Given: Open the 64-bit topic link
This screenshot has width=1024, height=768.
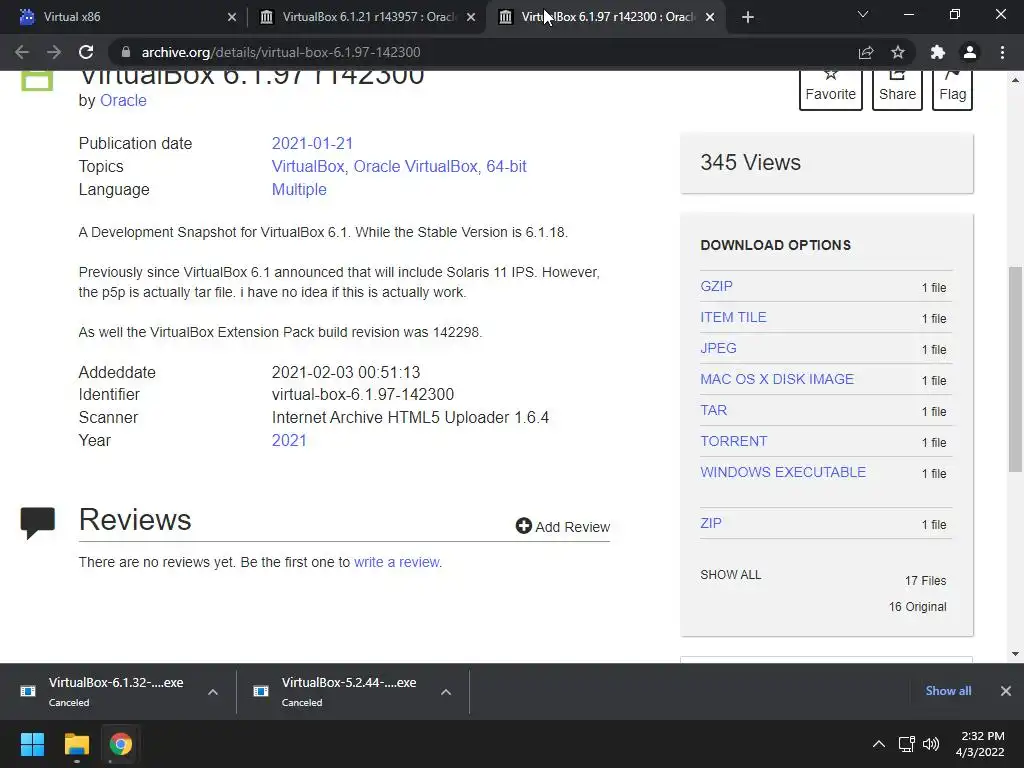Looking at the screenshot, I should pyautogui.click(x=506, y=167).
